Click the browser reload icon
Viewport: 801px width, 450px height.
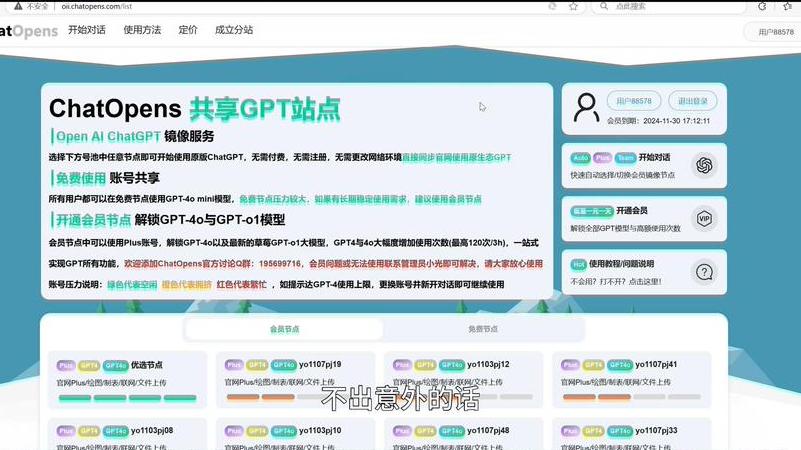pyautogui.click(x=762, y=6)
